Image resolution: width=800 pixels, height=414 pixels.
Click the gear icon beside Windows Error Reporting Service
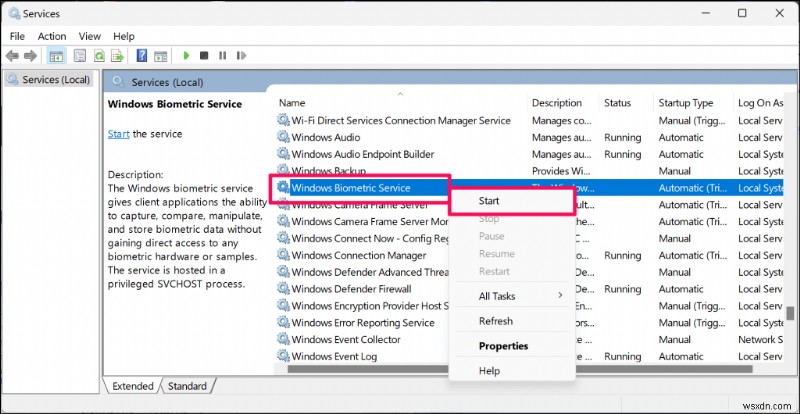point(283,322)
